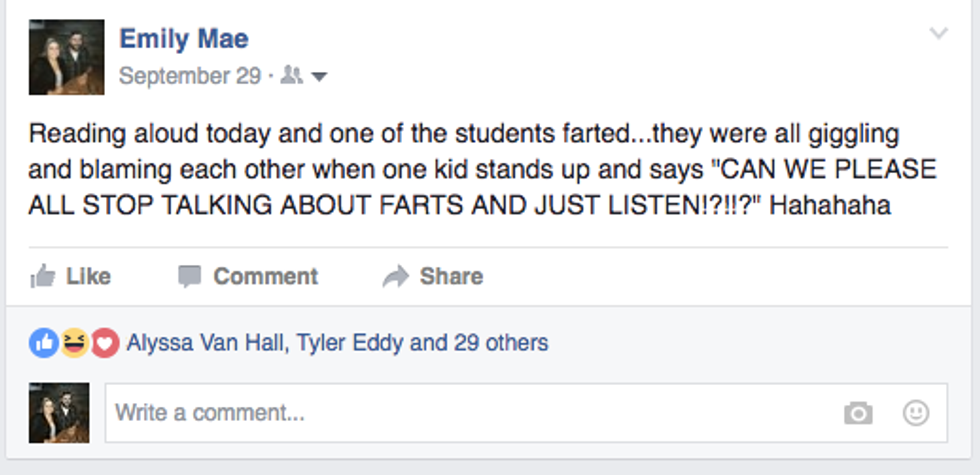Click the blue Like reaction icon
The image size is (980, 475).
pyautogui.click(x=43, y=343)
